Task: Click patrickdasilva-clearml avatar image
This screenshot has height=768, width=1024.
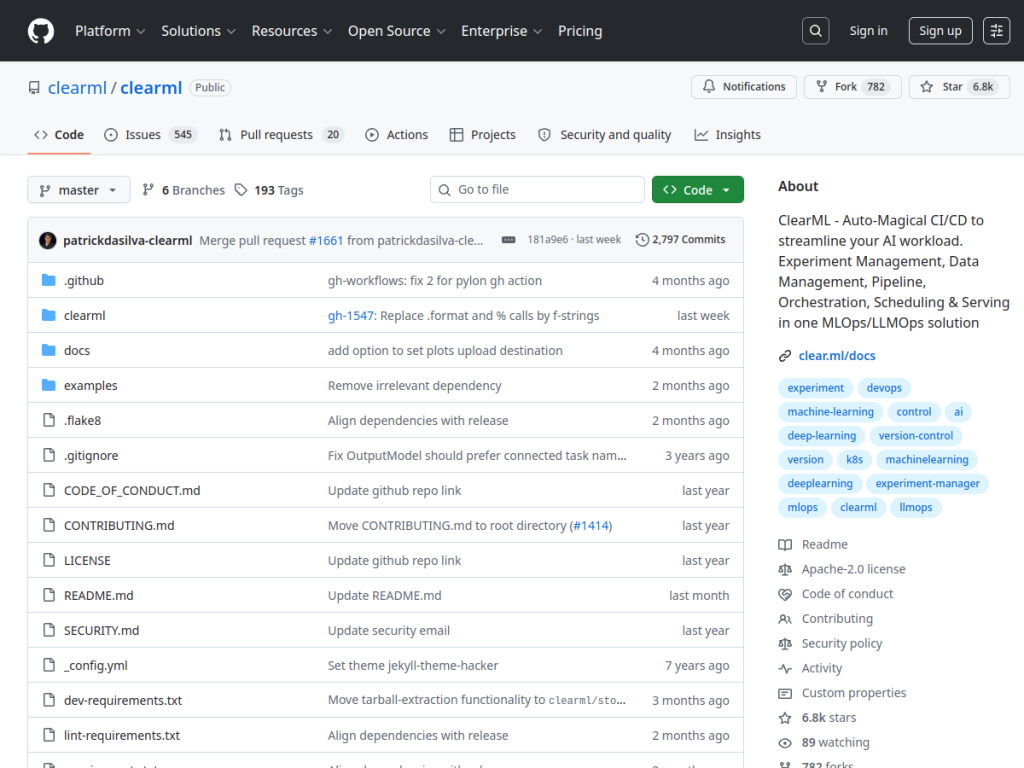Action: [48, 240]
